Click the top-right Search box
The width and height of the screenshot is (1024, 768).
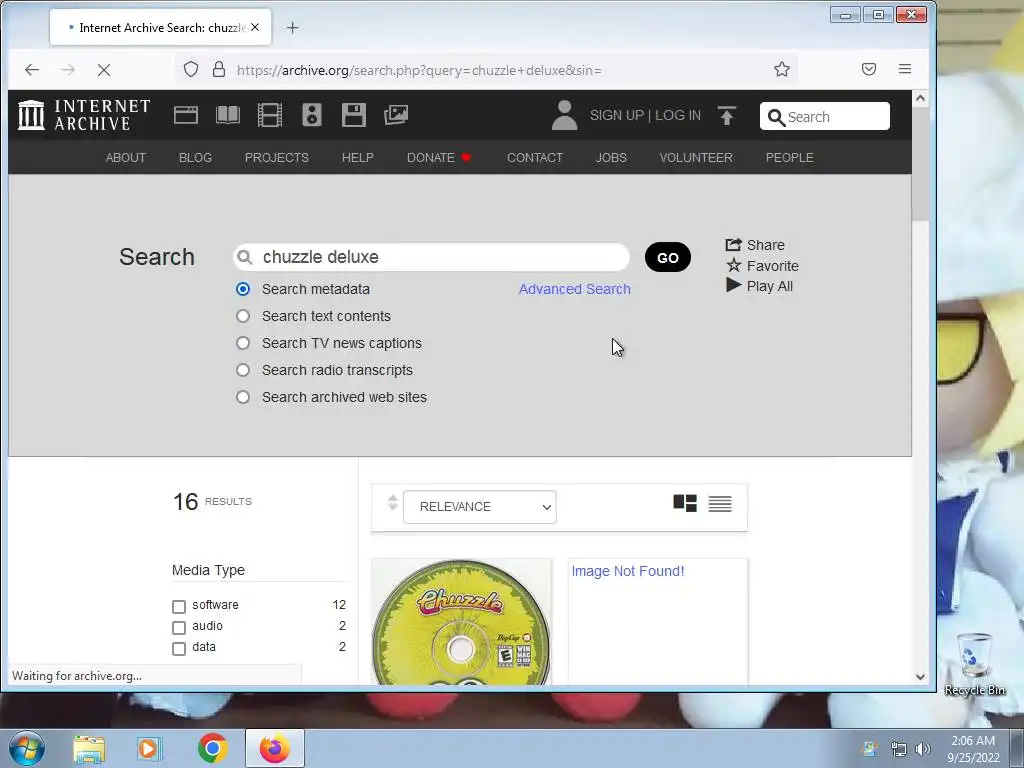point(824,116)
